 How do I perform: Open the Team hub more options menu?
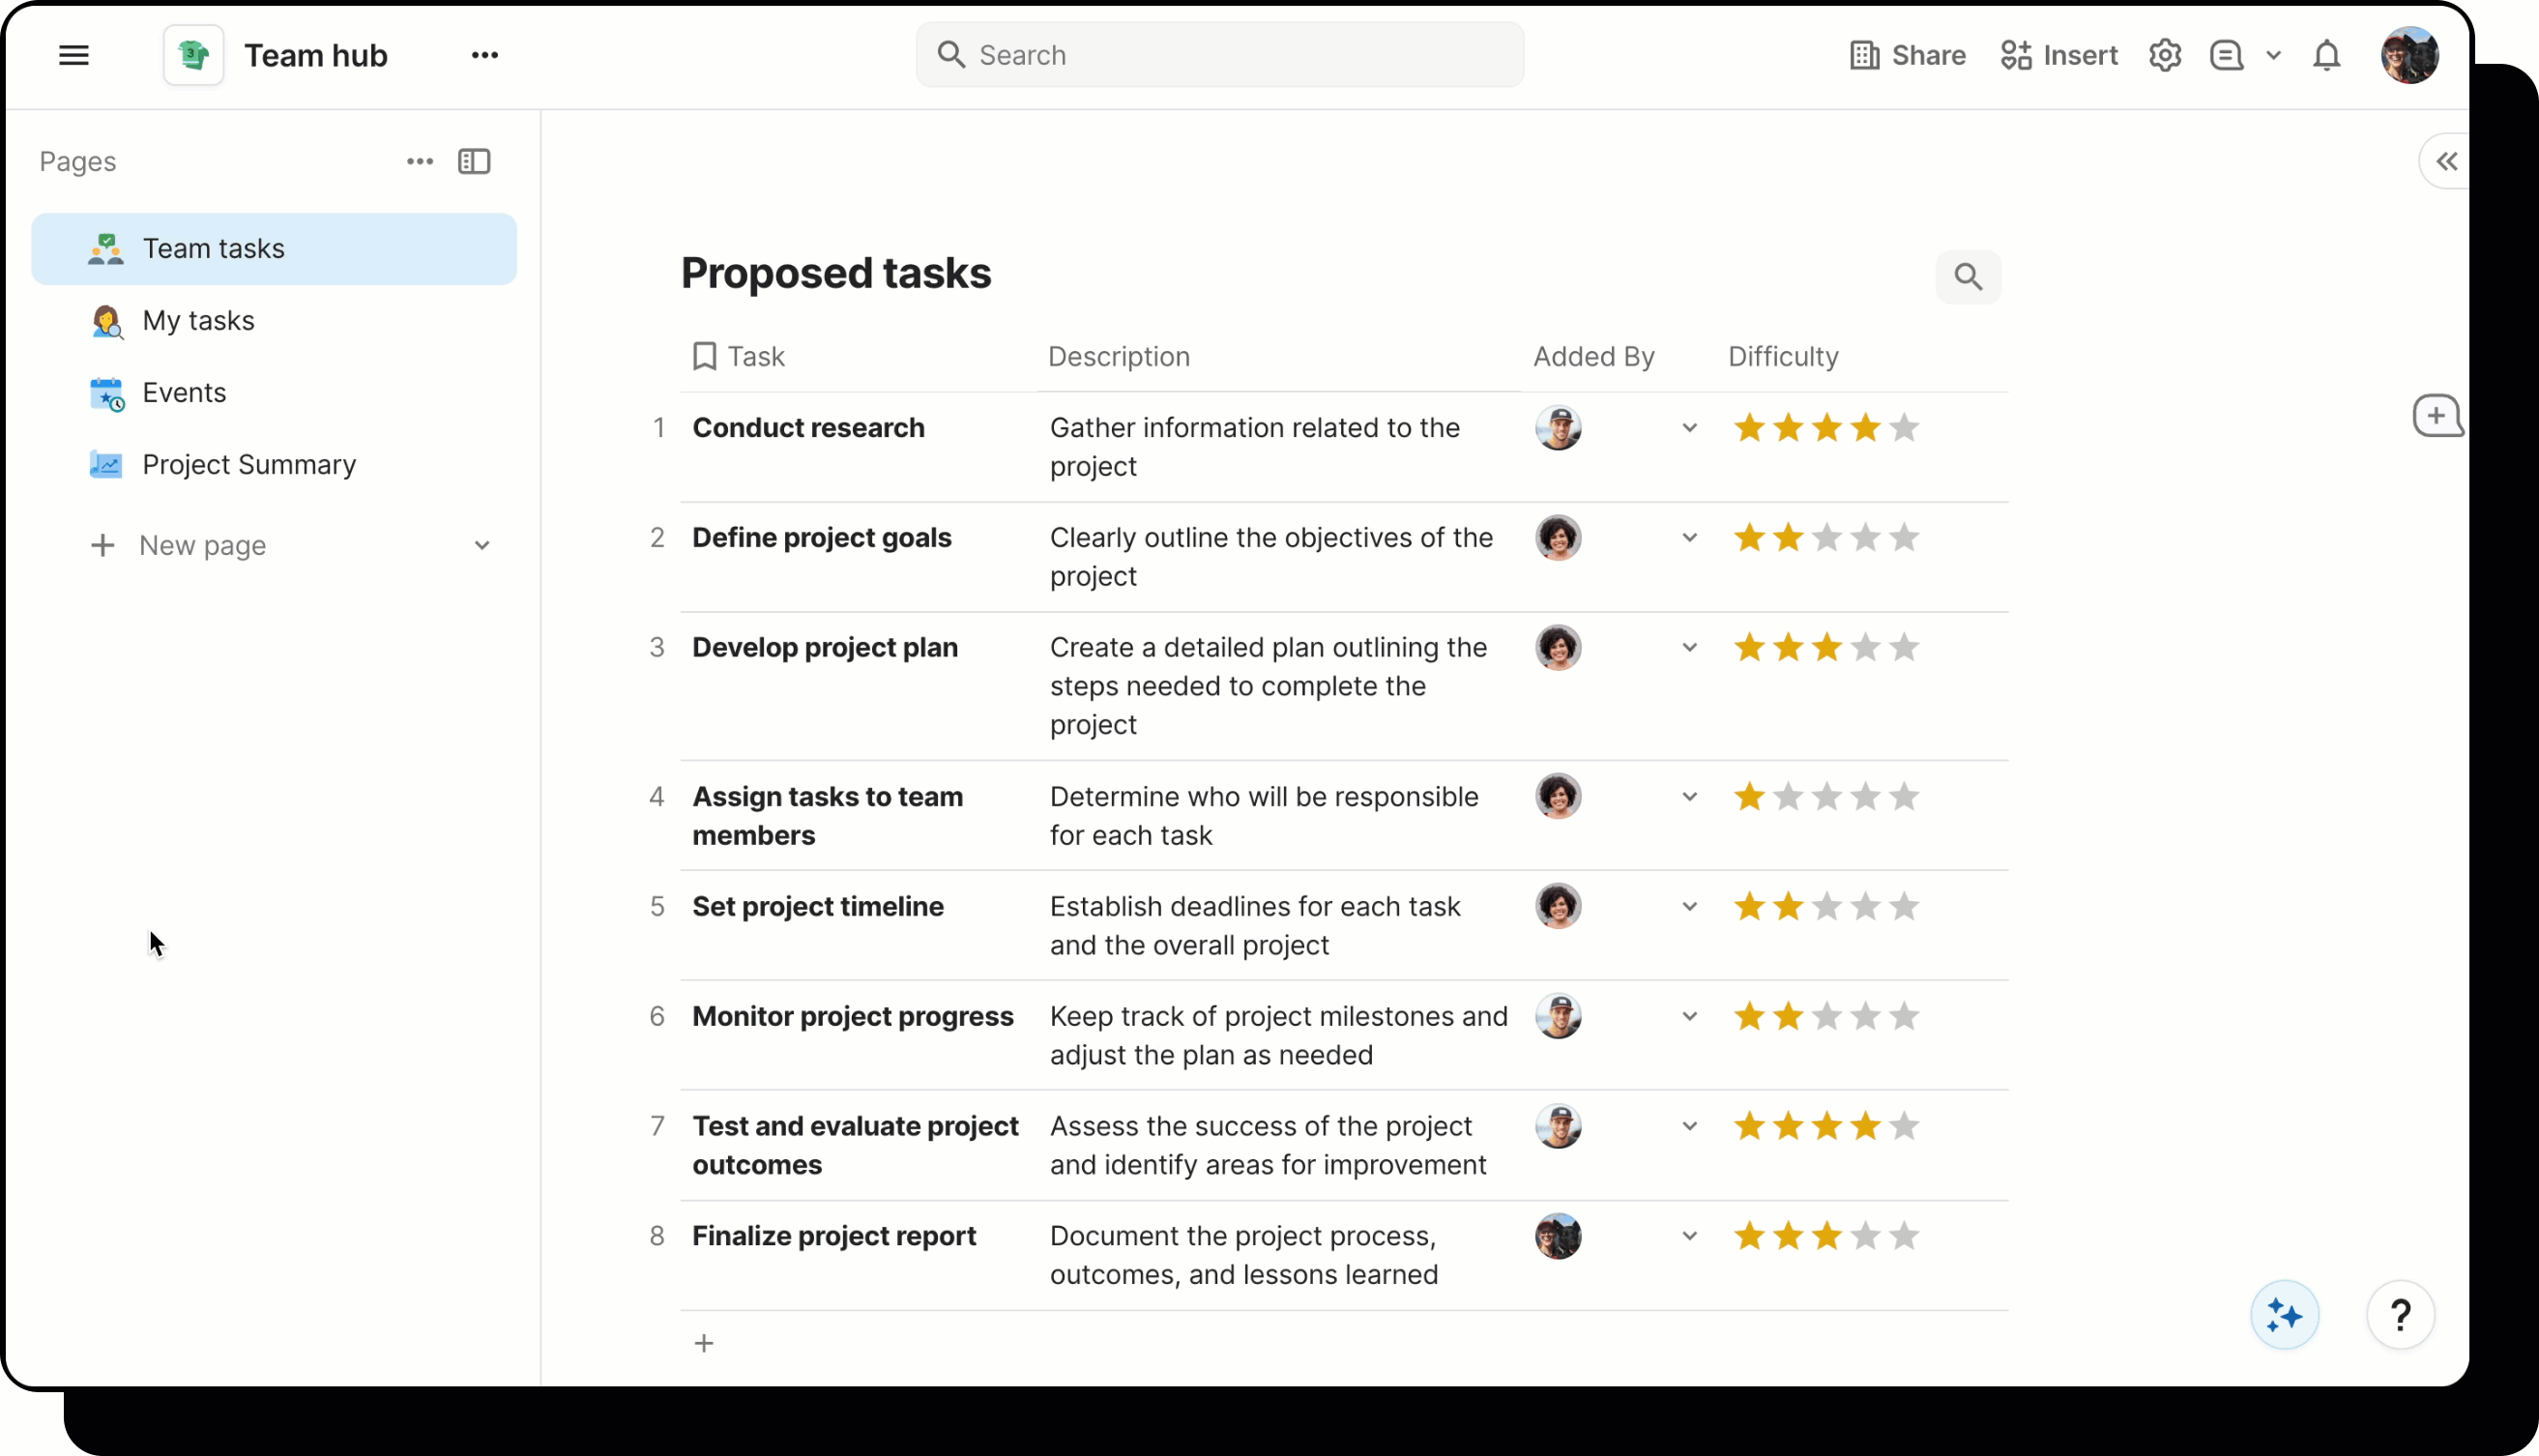[484, 55]
